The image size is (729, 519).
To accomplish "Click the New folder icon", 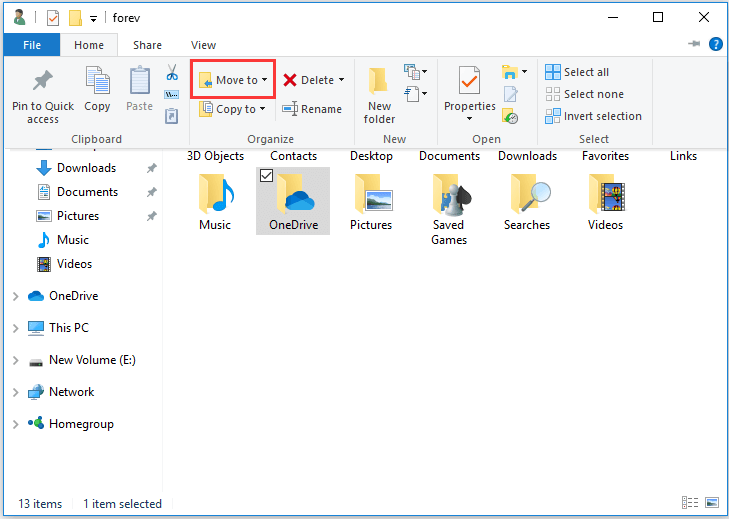I will click(x=379, y=82).
